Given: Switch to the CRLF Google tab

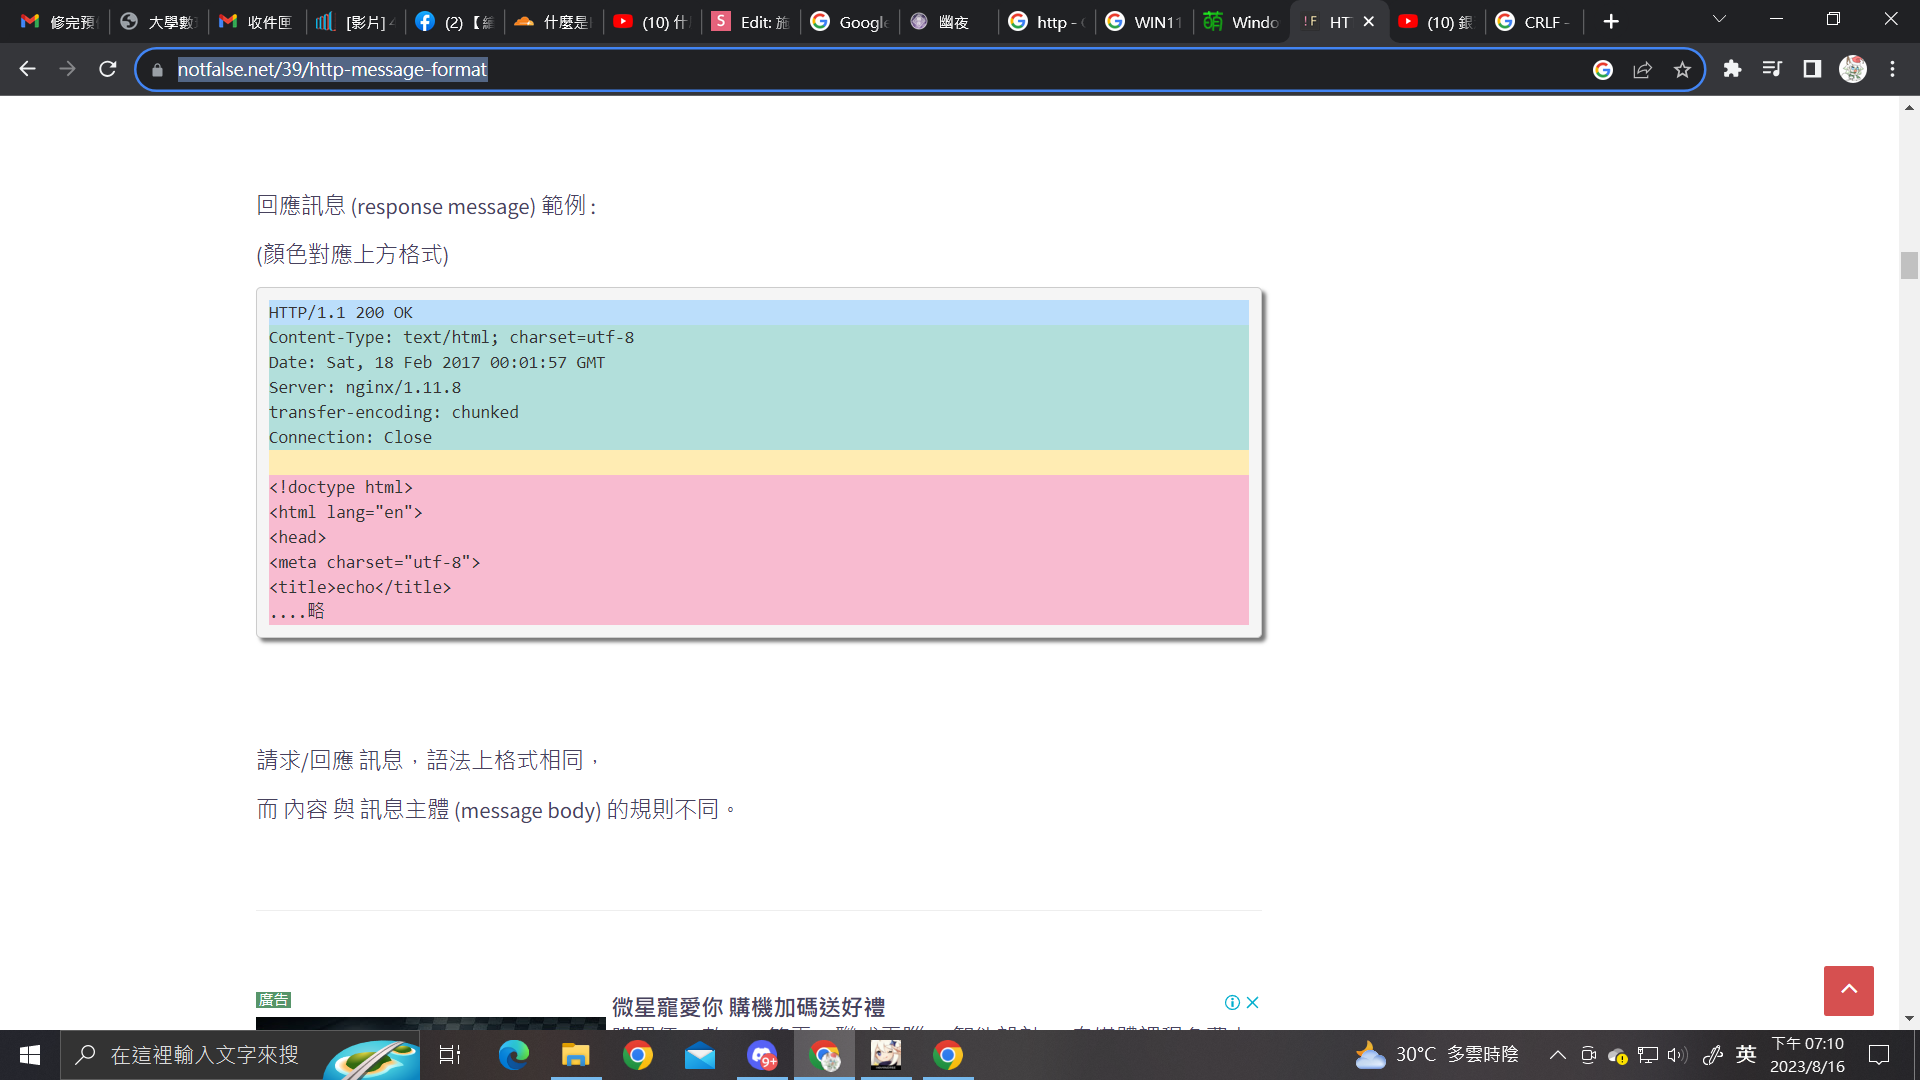Looking at the screenshot, I should click(1535, 22).
